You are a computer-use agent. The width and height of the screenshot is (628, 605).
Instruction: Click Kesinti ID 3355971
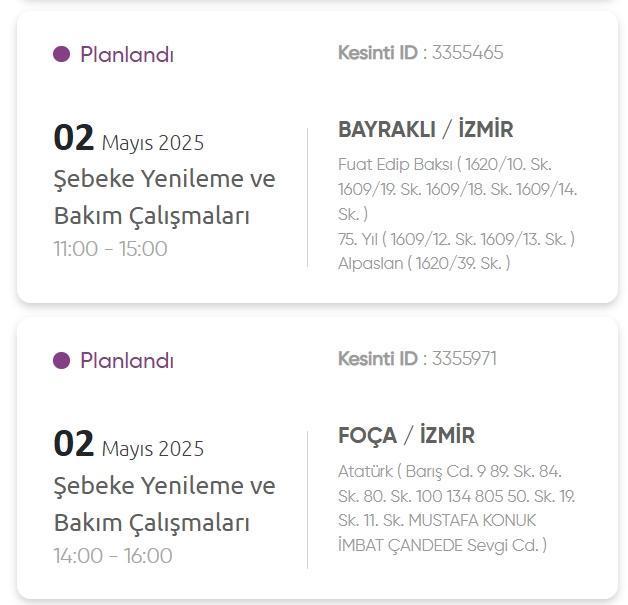point(417,359)
